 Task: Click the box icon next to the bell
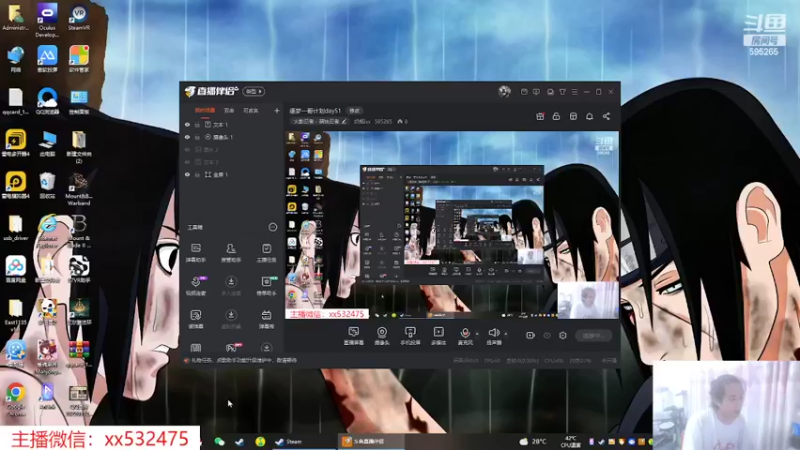pyautogui.click(x=573, y=116)
